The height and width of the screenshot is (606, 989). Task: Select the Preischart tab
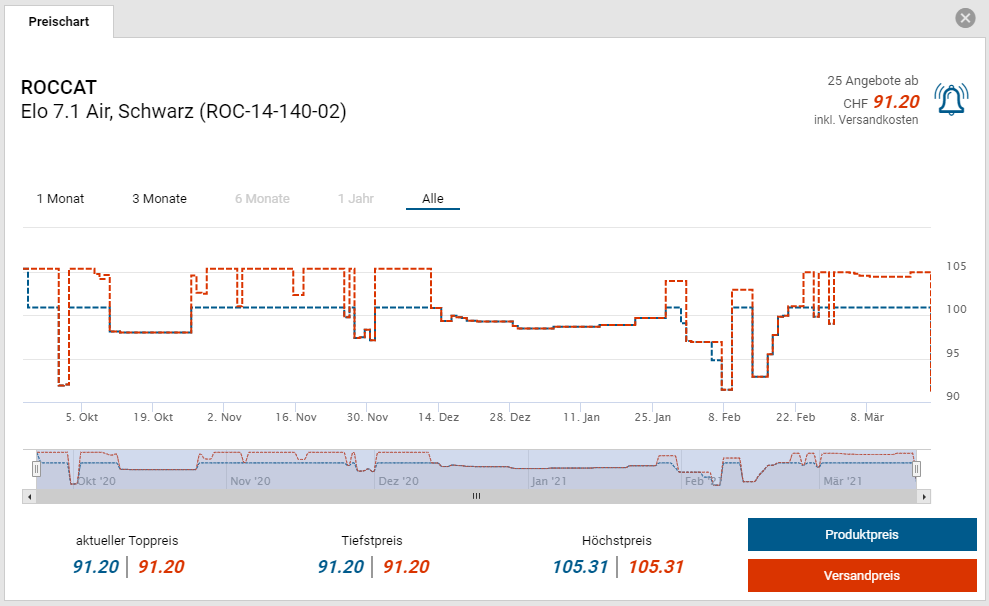pyautogui.click(x=58, y=21)
